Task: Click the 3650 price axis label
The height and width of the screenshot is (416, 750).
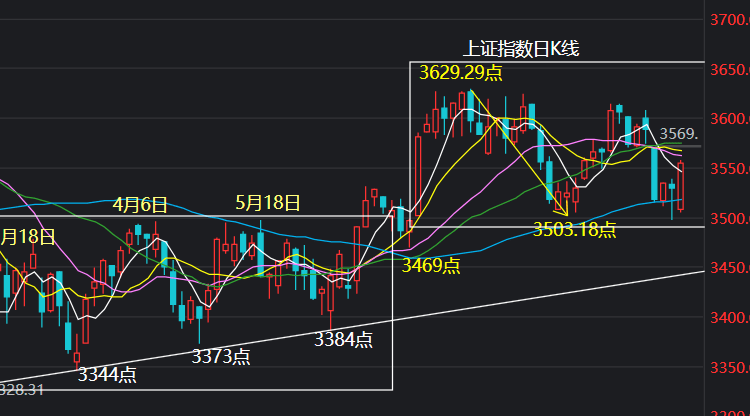Action: tap(730, 70)
